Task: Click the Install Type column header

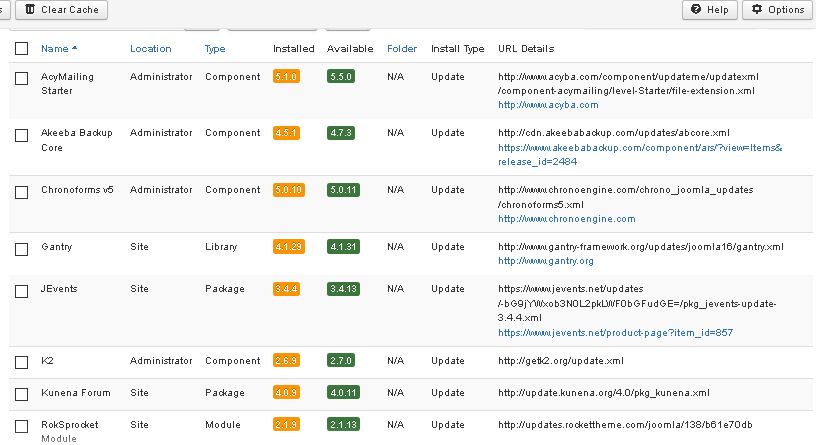Action: pos(457,48)
